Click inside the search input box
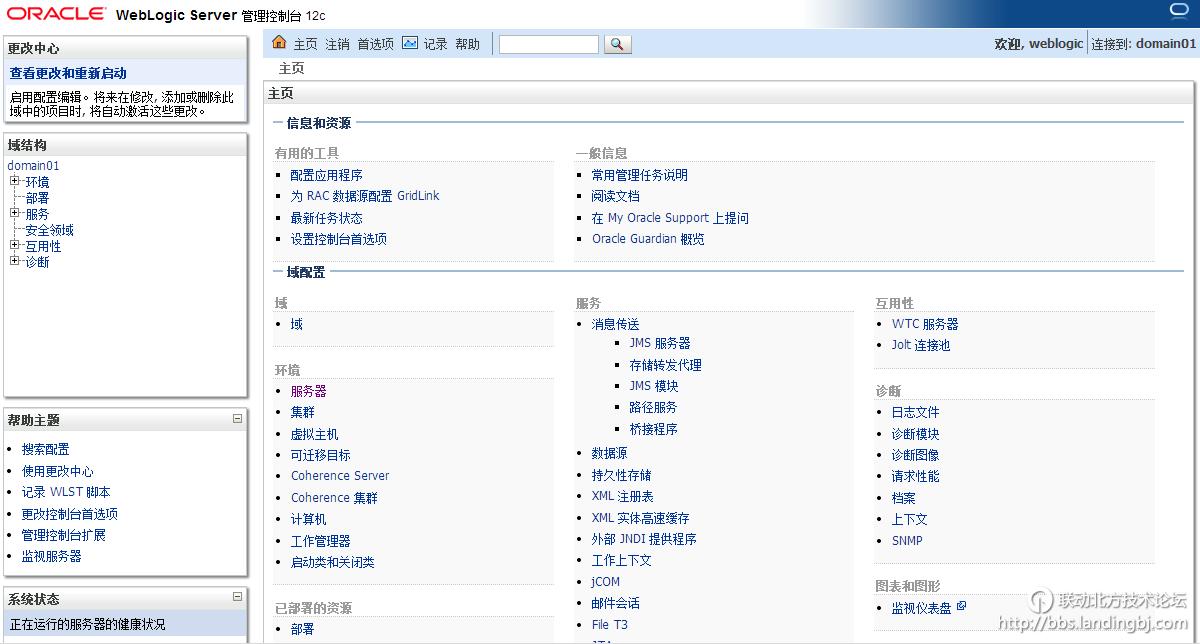Screen dimensions: 1200x644 point(550,43)
